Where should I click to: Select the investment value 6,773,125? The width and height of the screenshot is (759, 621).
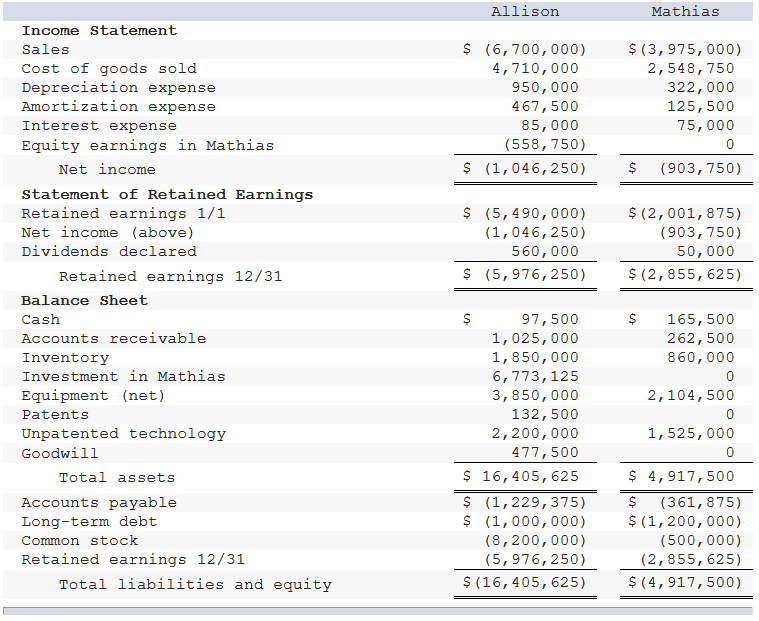[535, 377]
